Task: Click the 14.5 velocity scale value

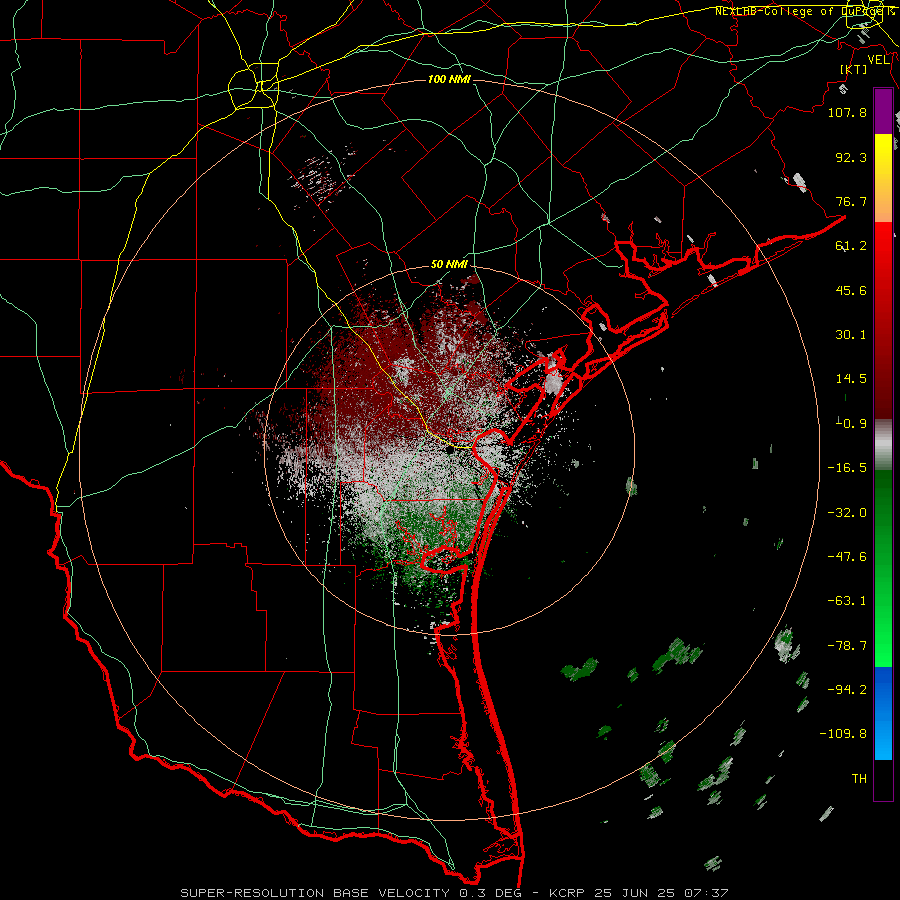Action: (851, 379)
